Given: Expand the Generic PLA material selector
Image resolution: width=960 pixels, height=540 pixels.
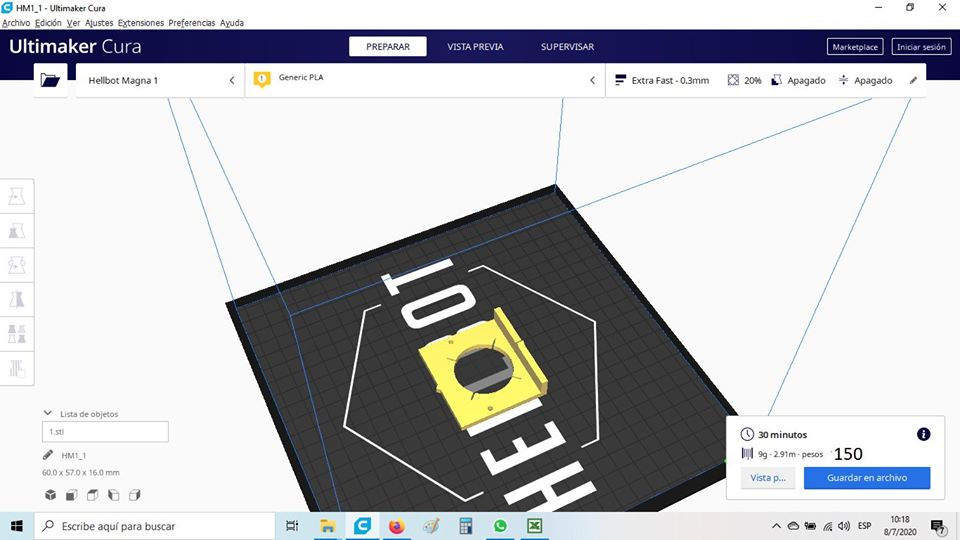Looking at the screenshot, I should pos(426,80).
